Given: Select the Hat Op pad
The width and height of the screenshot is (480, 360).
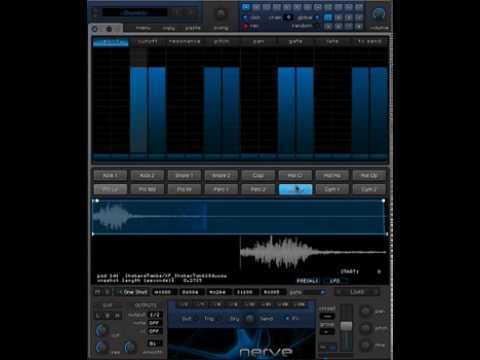Looking at the screenshot, I should (x=369, y=175).
